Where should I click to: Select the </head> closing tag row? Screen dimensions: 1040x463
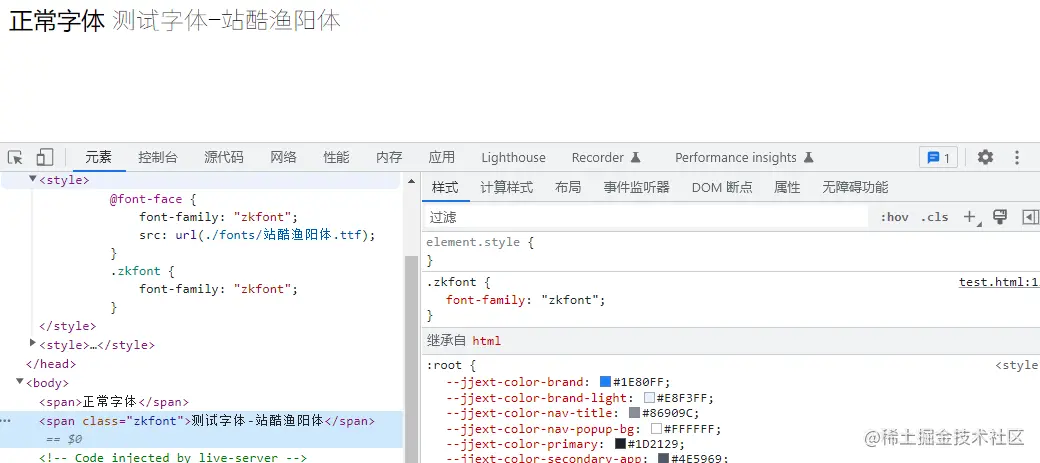pyautogui.click(x=51, y=364)
